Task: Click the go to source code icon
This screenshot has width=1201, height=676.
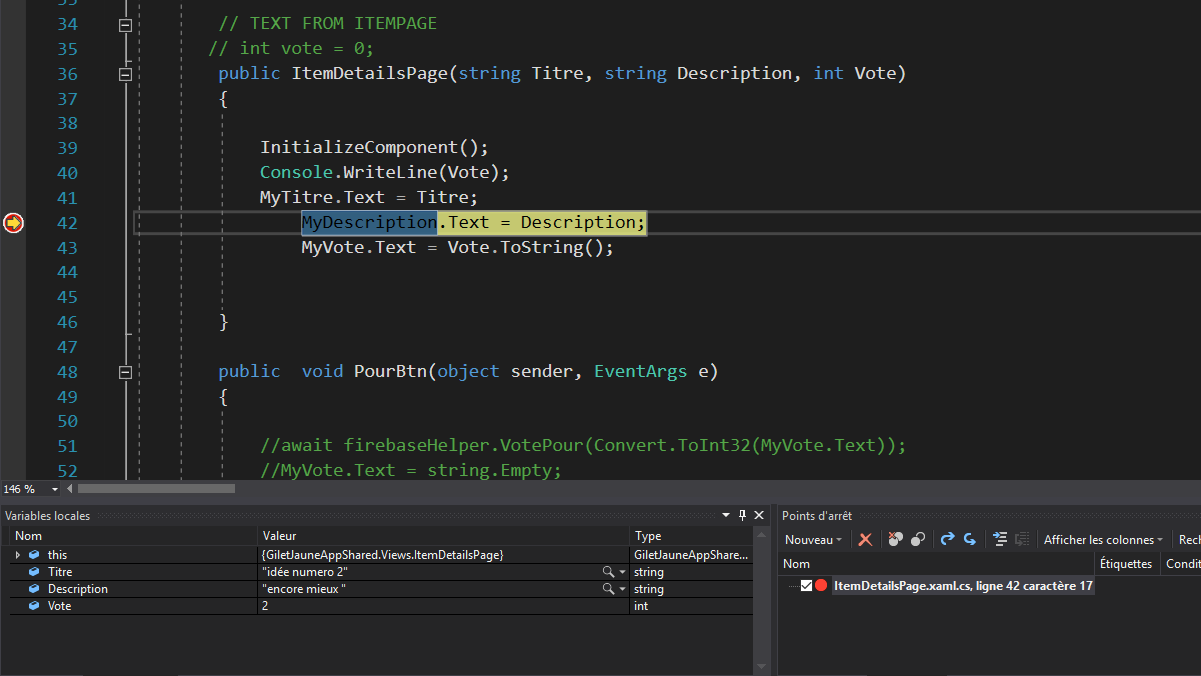Action: pos(999,539)
